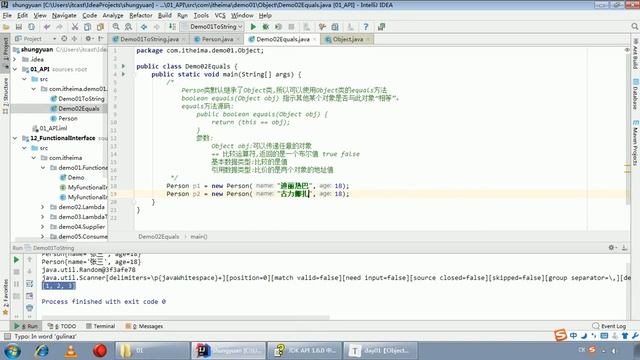
Task: Open the Database side panel
Action: tap(635, 94)
